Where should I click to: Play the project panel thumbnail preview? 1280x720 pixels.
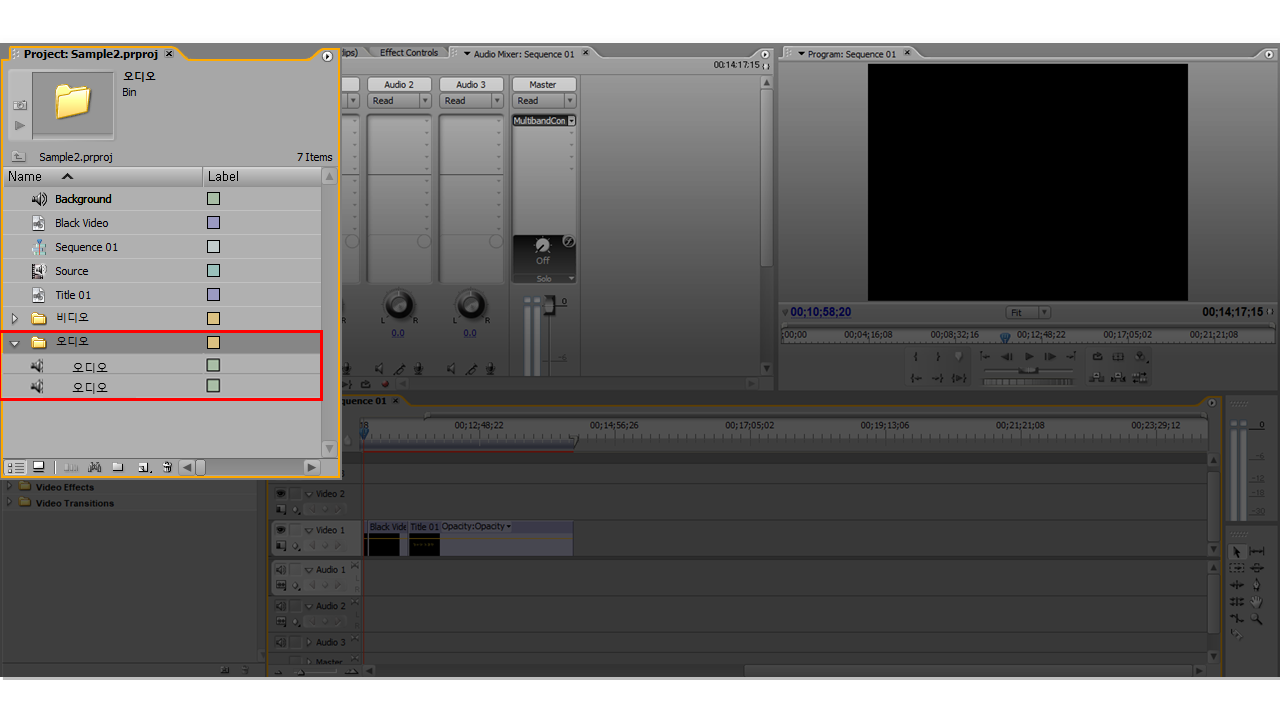click(x=19, y=125)
